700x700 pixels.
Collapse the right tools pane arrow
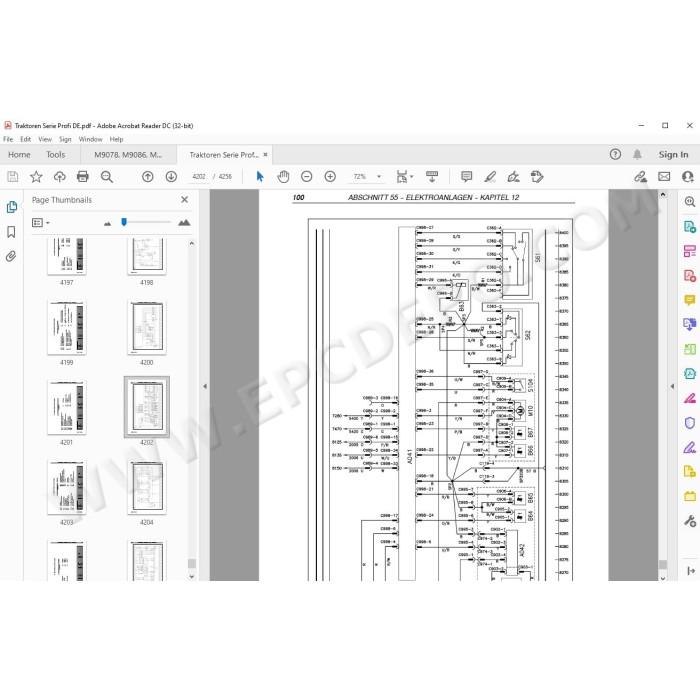(672, 387)
